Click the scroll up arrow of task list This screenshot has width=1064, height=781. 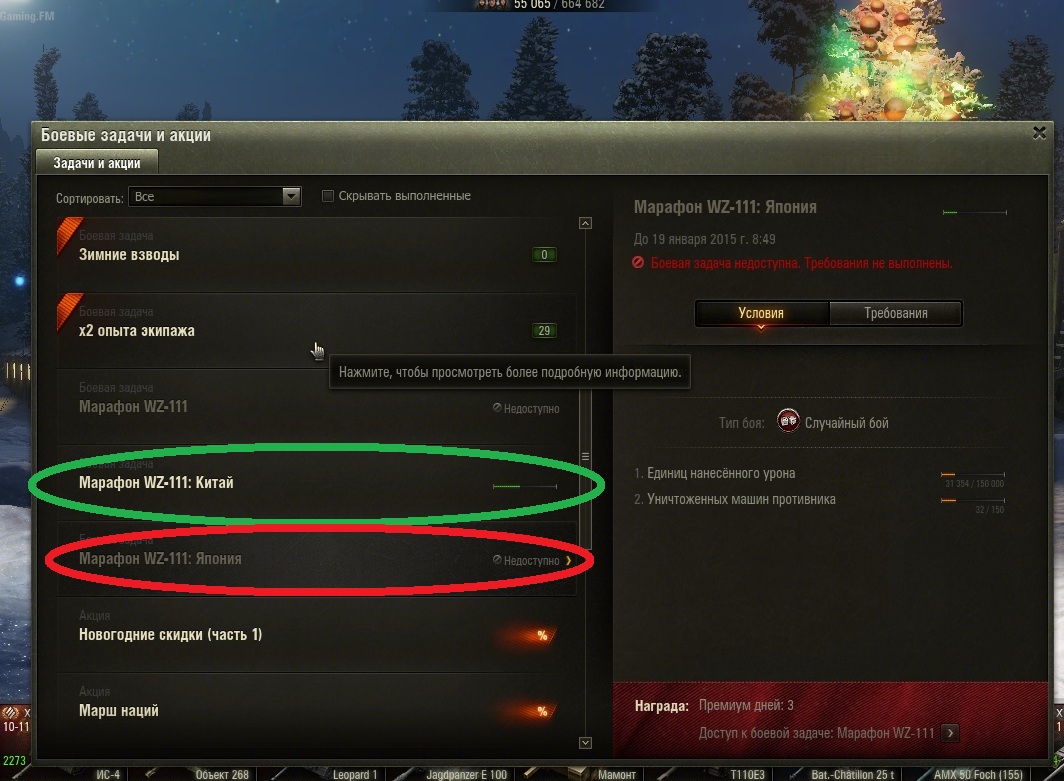pos(586,223)
